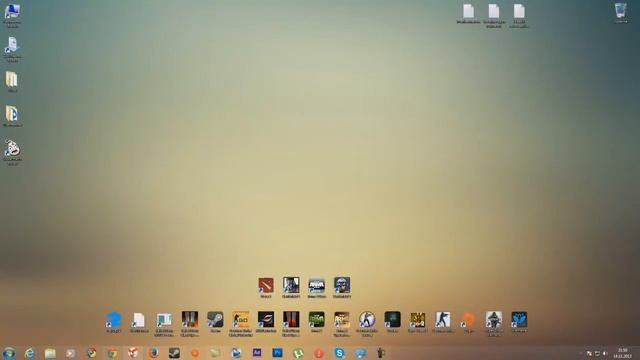Open the taskbar clock and date
This screenshot has height=360, width=640.
[622, 353]
